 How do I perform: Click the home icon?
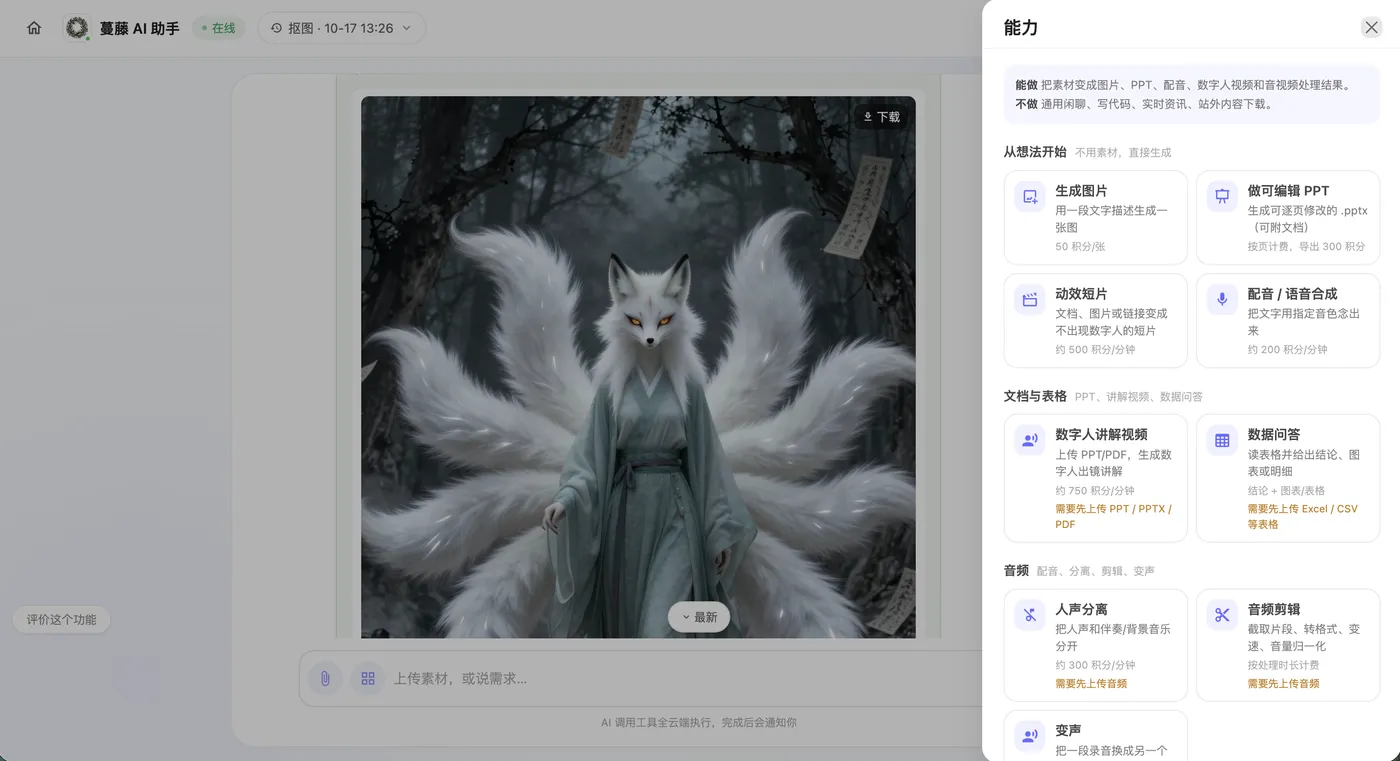pos(34,28)
